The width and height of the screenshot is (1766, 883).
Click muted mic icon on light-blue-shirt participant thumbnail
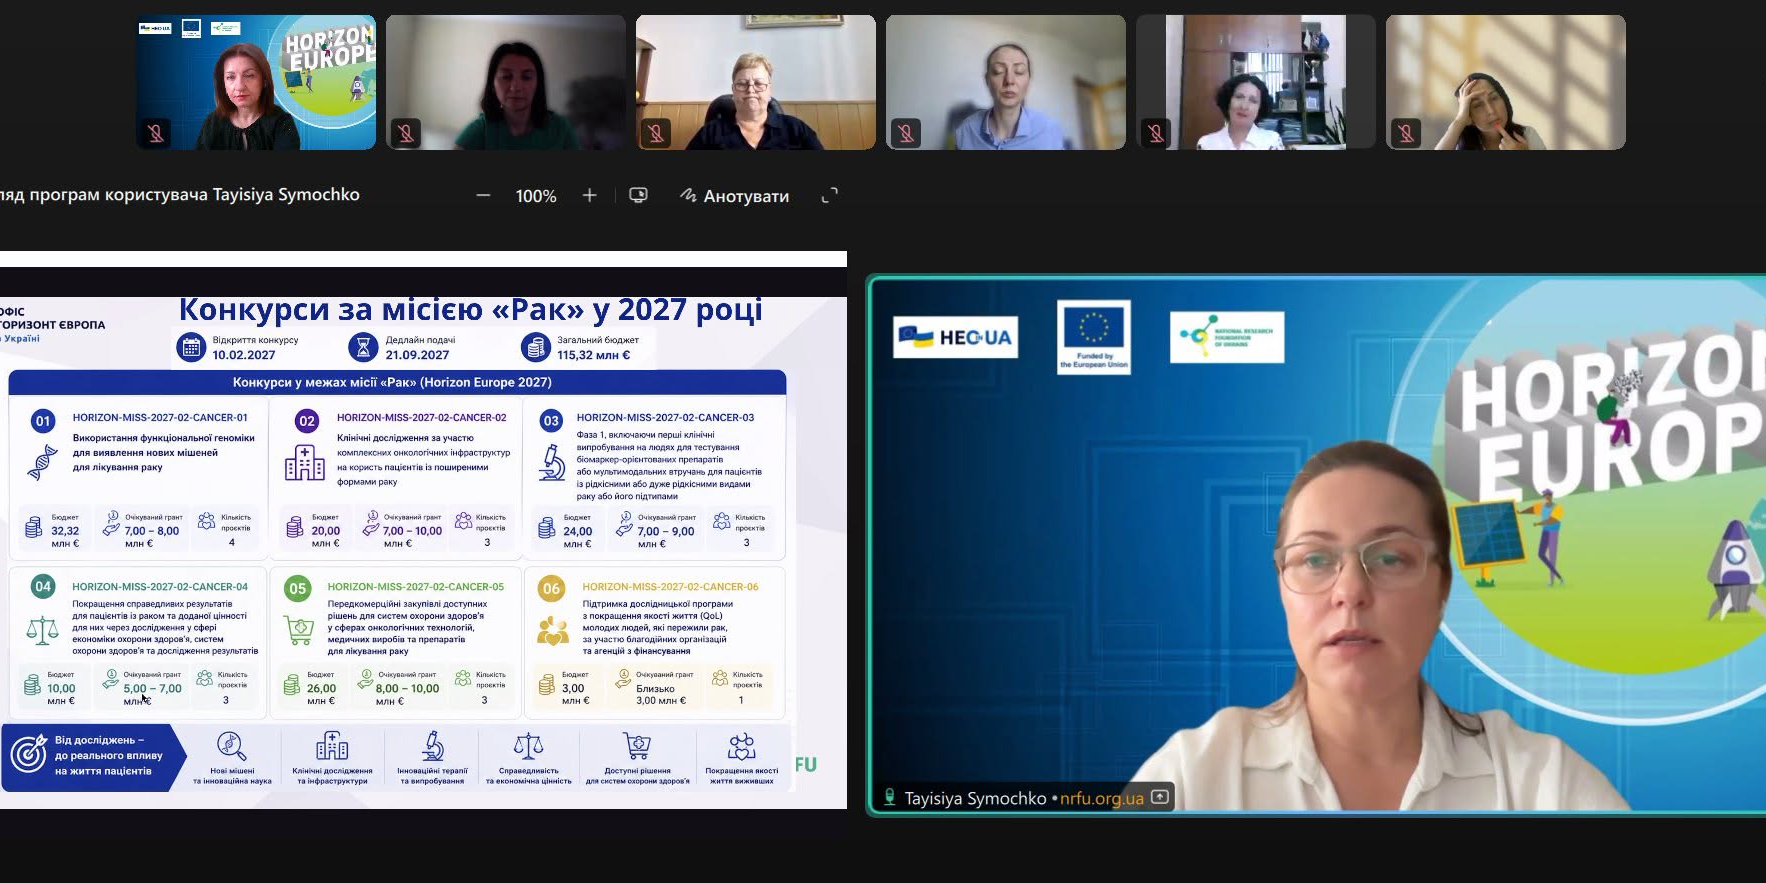tap(906, 133)
